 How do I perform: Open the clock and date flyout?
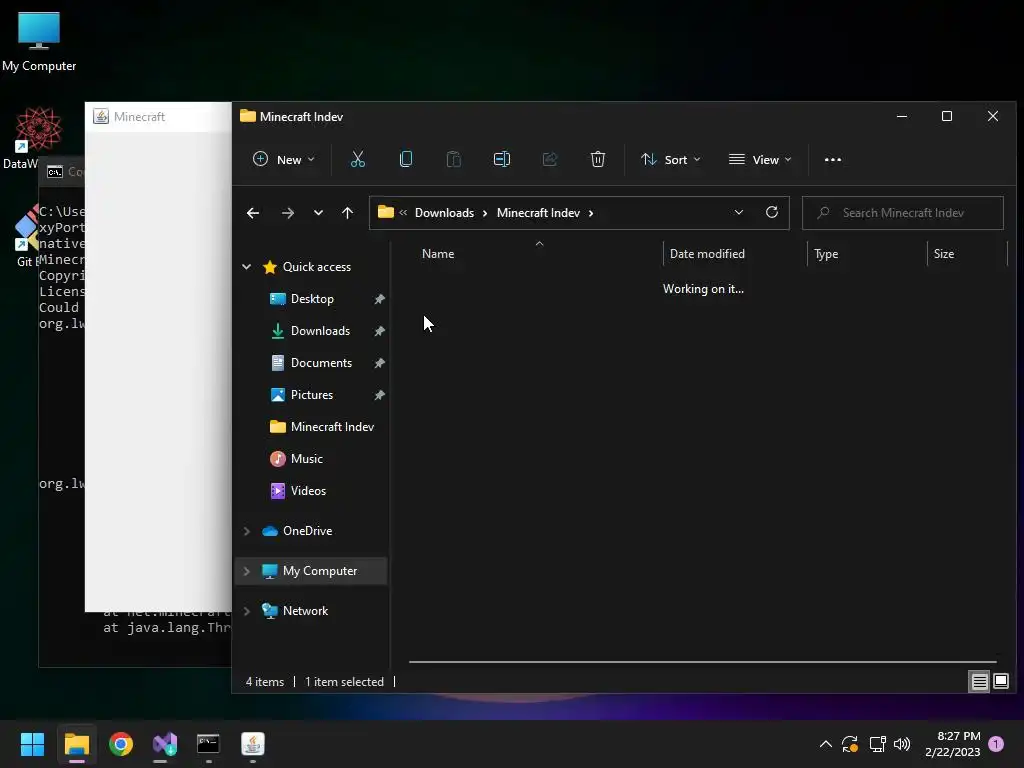(952, 744)
